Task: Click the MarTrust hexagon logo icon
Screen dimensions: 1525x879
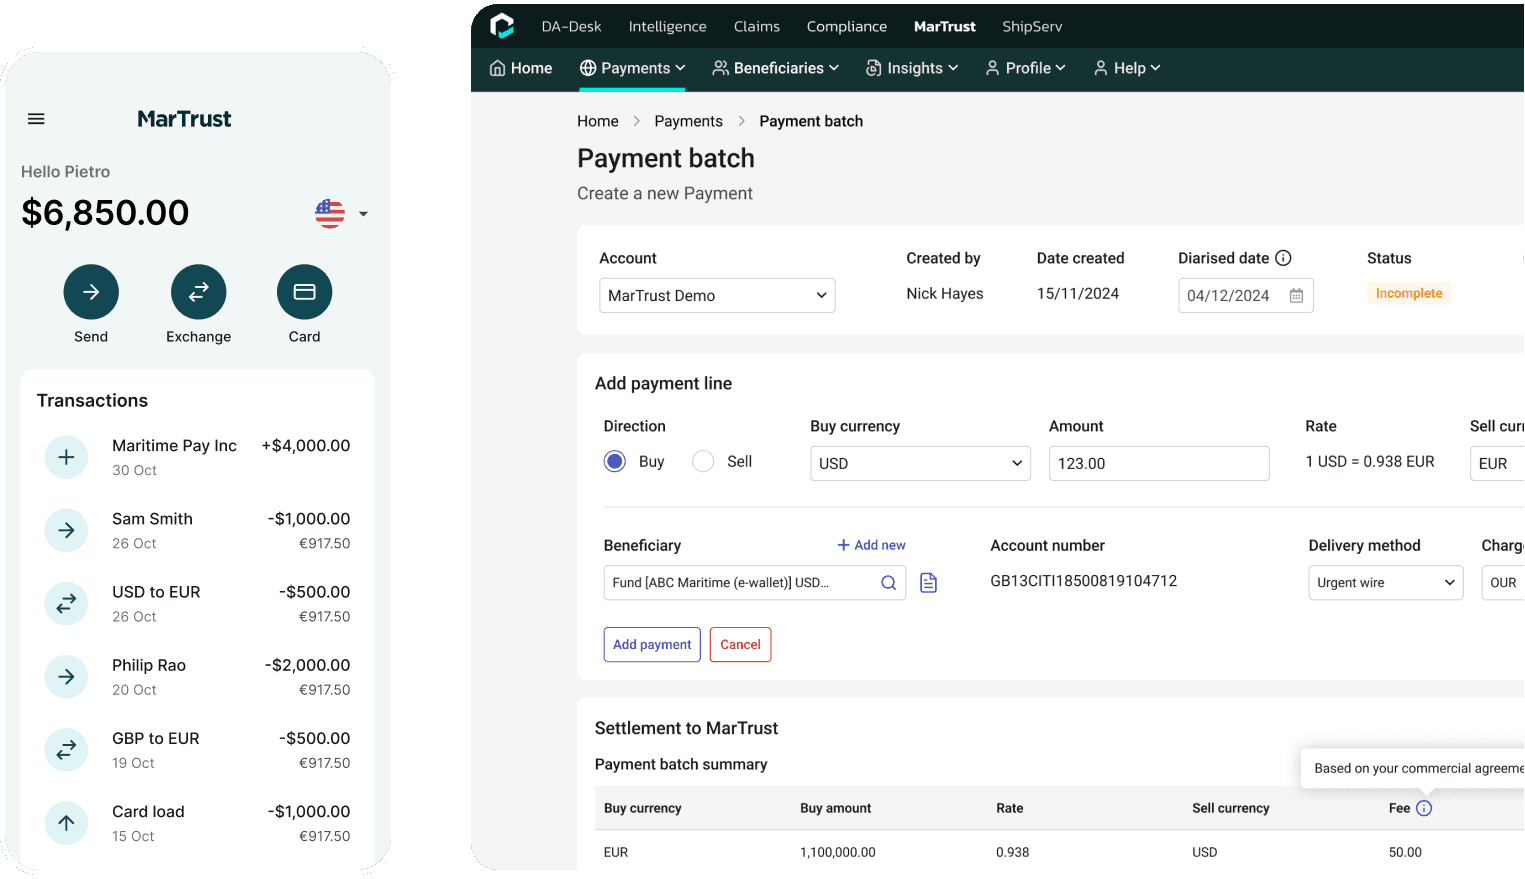Action: (502, 25)
